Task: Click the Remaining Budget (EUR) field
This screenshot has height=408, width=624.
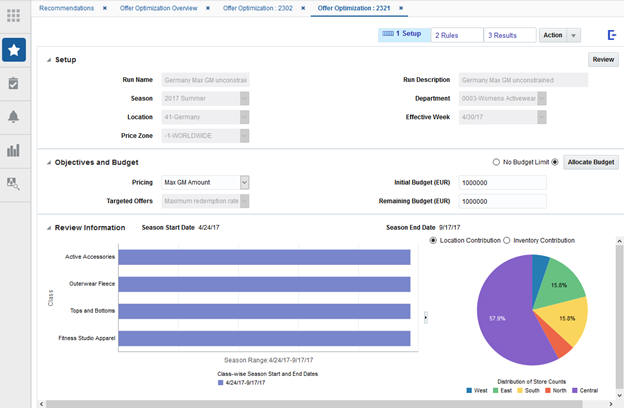Action: point(502,201)
